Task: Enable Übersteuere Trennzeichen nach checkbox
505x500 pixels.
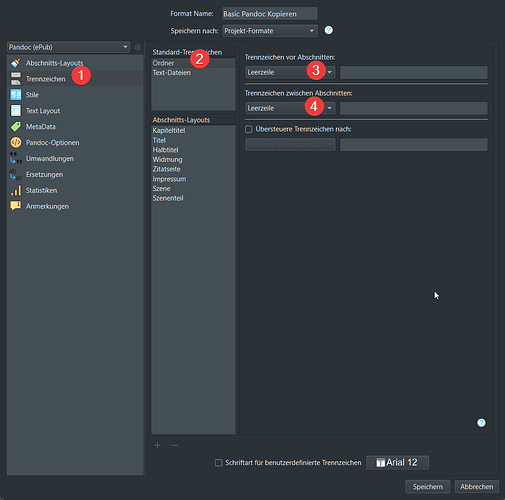Action: point(249,129)
